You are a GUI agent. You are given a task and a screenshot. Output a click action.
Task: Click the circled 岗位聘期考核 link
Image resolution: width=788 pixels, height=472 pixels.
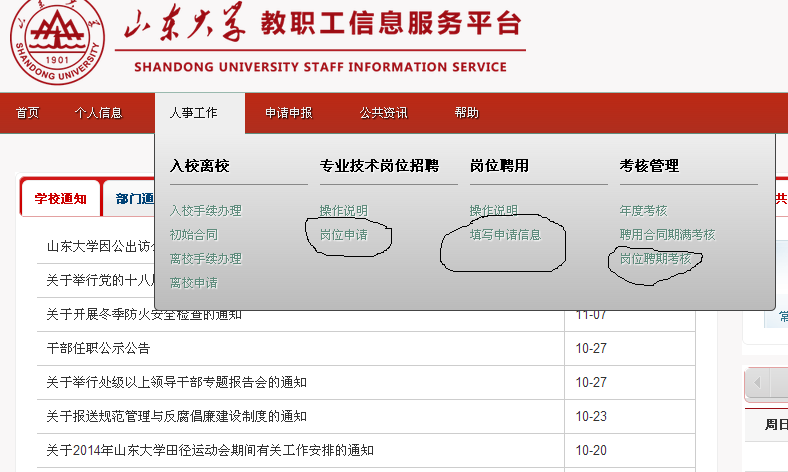(655, 259)
